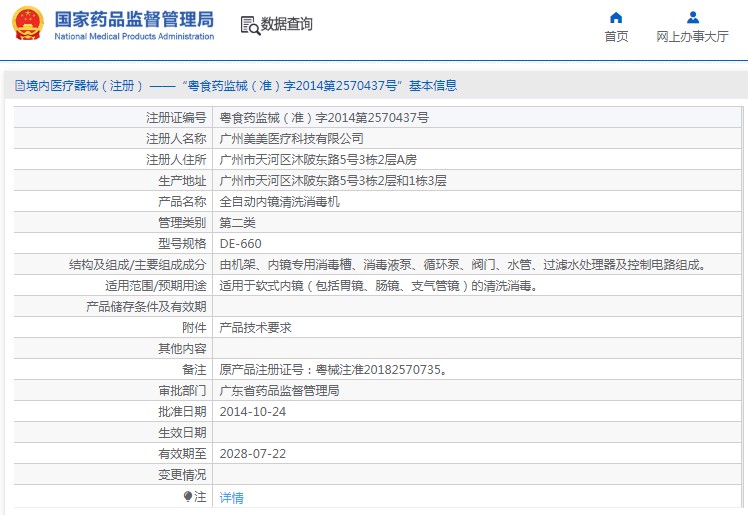Select registration number 粤食药监械（准）字2014第2570437号 value
The width and height of the screenshot is (748, 515).
(324, 118)
